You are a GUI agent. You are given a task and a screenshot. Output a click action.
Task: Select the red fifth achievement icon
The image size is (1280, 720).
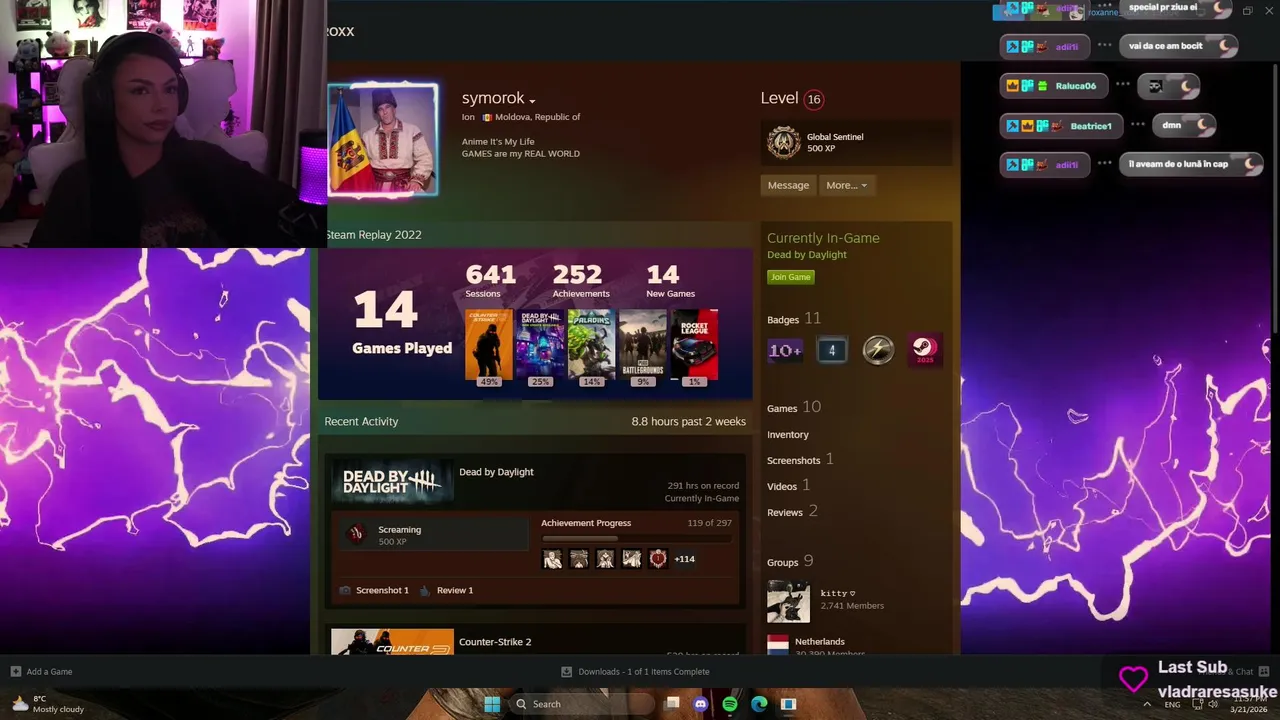(x=657, y=559)
